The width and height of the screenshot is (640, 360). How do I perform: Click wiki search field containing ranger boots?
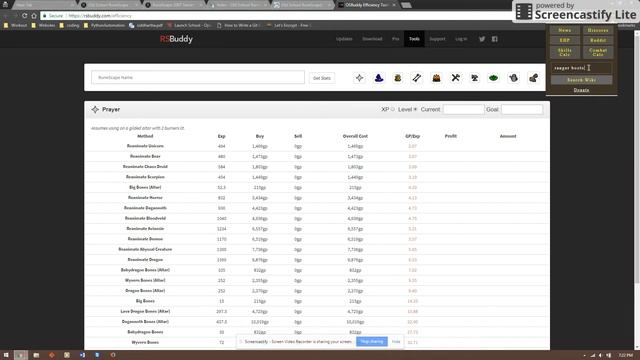[x=582, y=68]
